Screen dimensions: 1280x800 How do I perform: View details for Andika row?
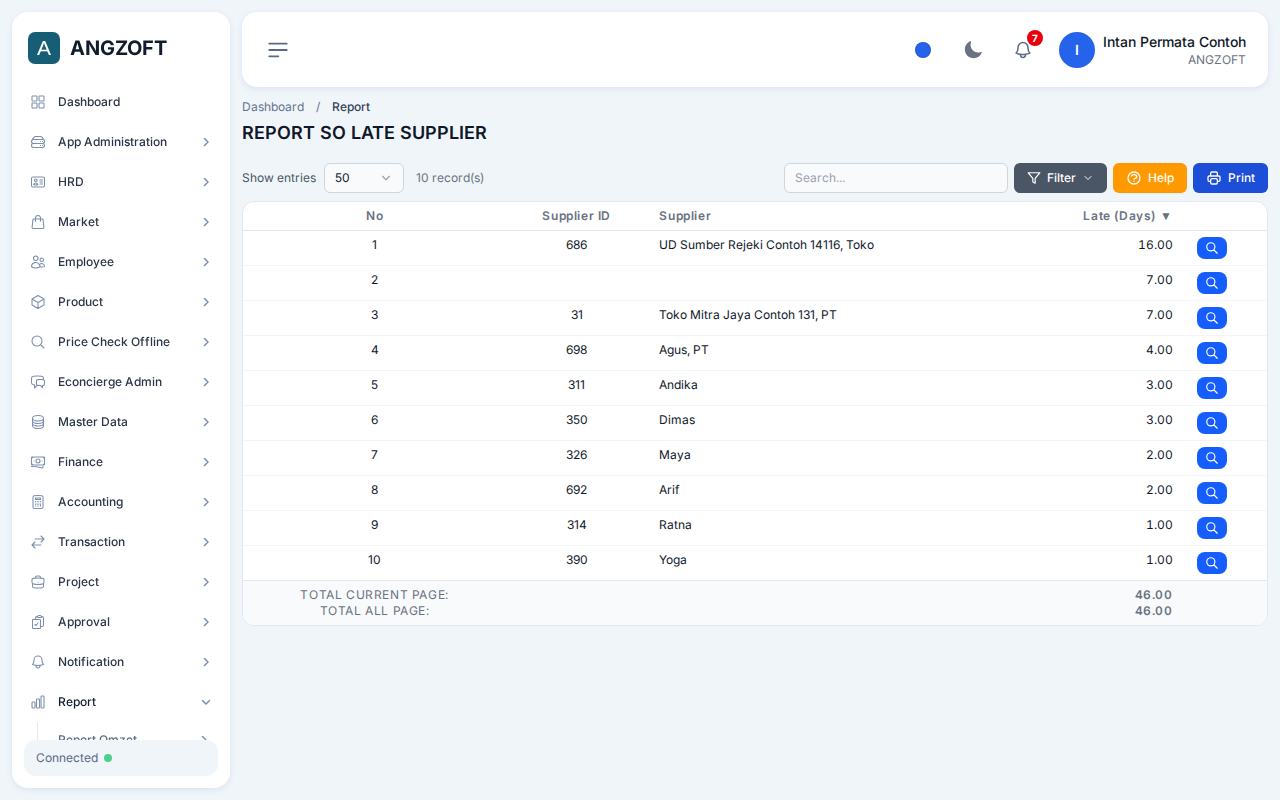tap(1212, 388)
